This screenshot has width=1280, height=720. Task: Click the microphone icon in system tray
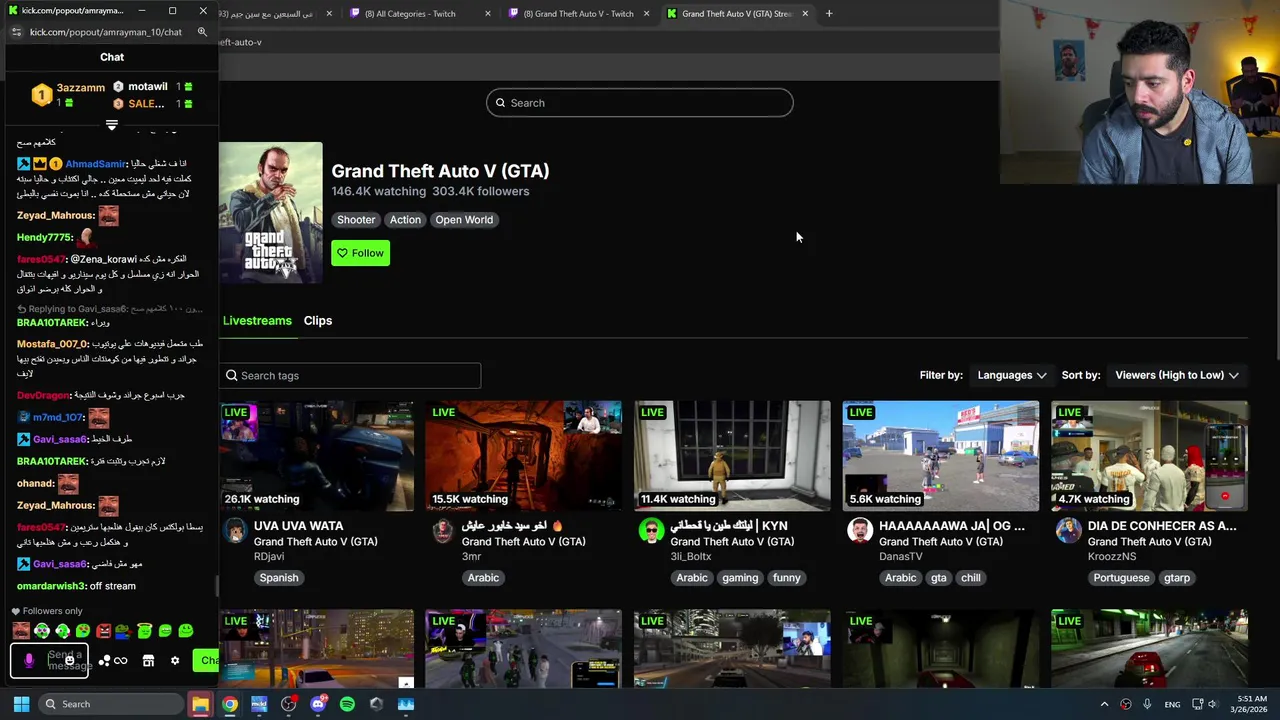tap(1147, 704)
